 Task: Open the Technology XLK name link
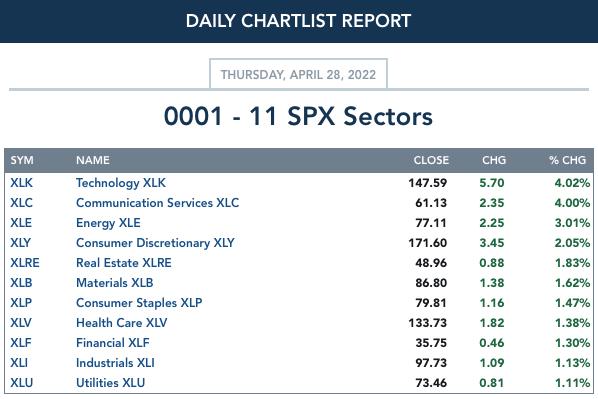(x=121, y=183)
